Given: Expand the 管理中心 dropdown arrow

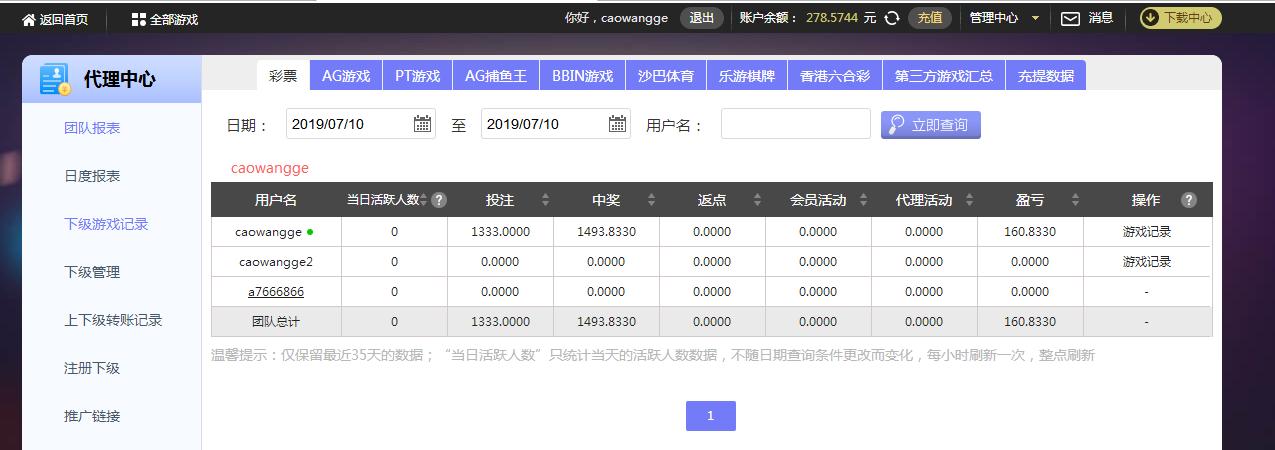Looking at the screenshot, I should (1035, 19).
